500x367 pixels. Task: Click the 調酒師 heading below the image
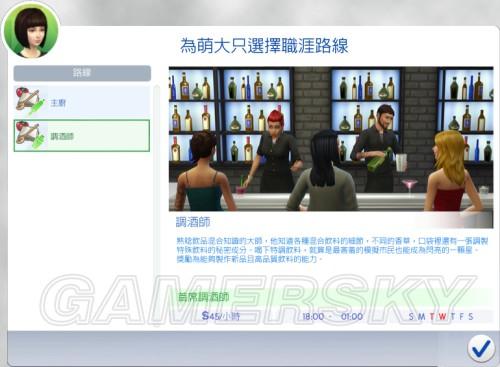(x=193, y=222)
